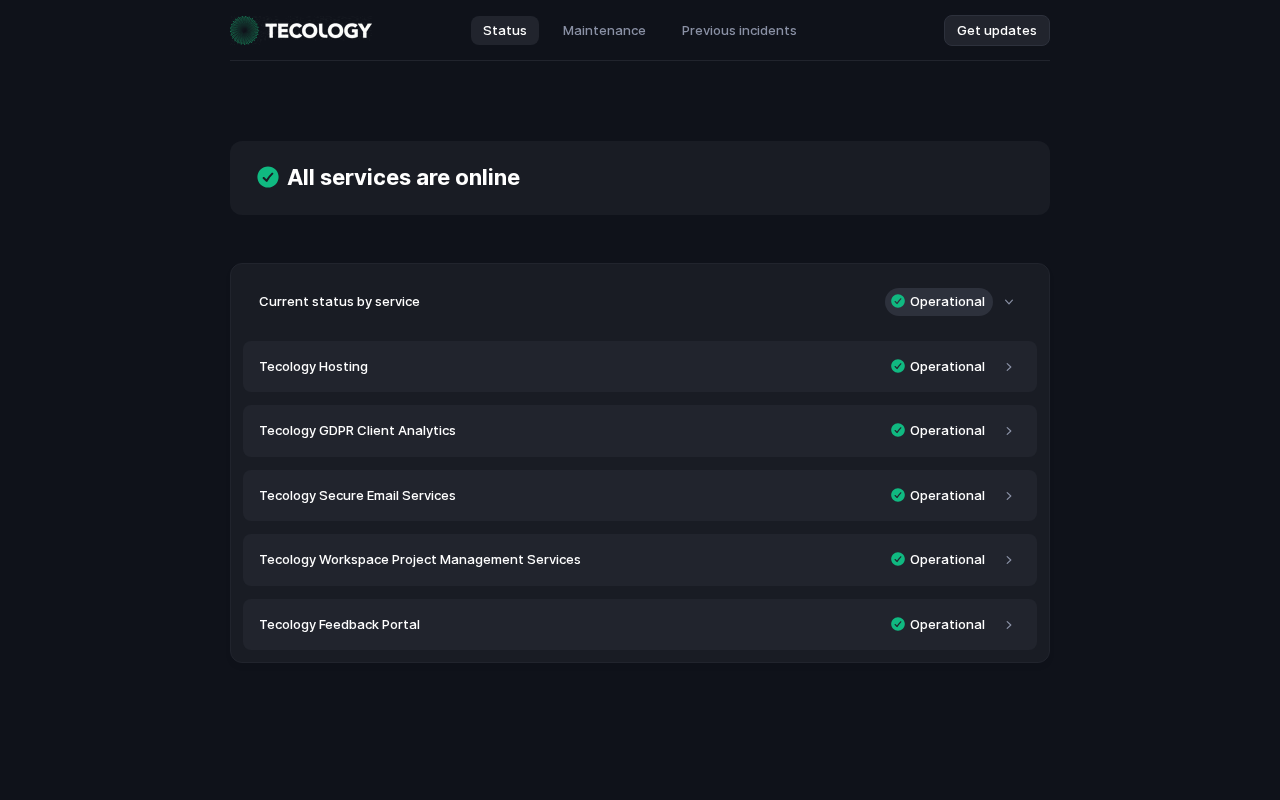1280x800 pixels.
Task: Select Tecology GDPR Client Analytics name
Action: (x=357, y=431)
